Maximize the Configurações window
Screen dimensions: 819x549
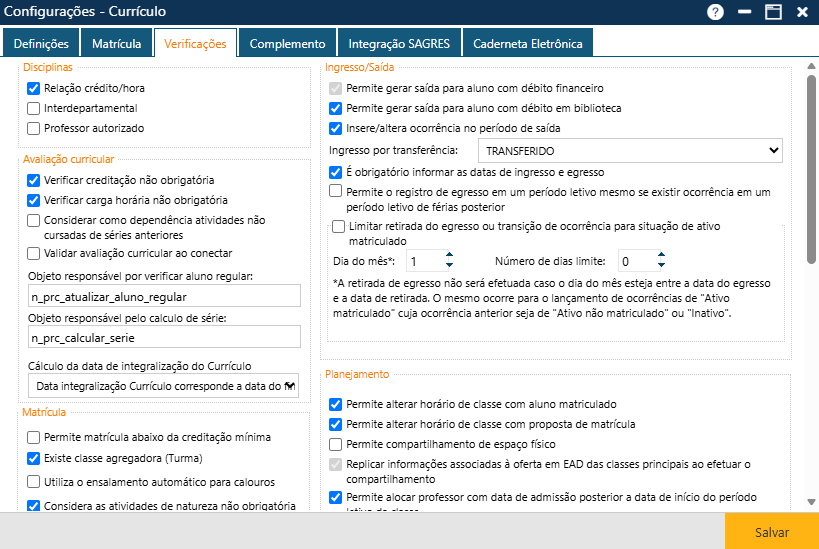773,11
